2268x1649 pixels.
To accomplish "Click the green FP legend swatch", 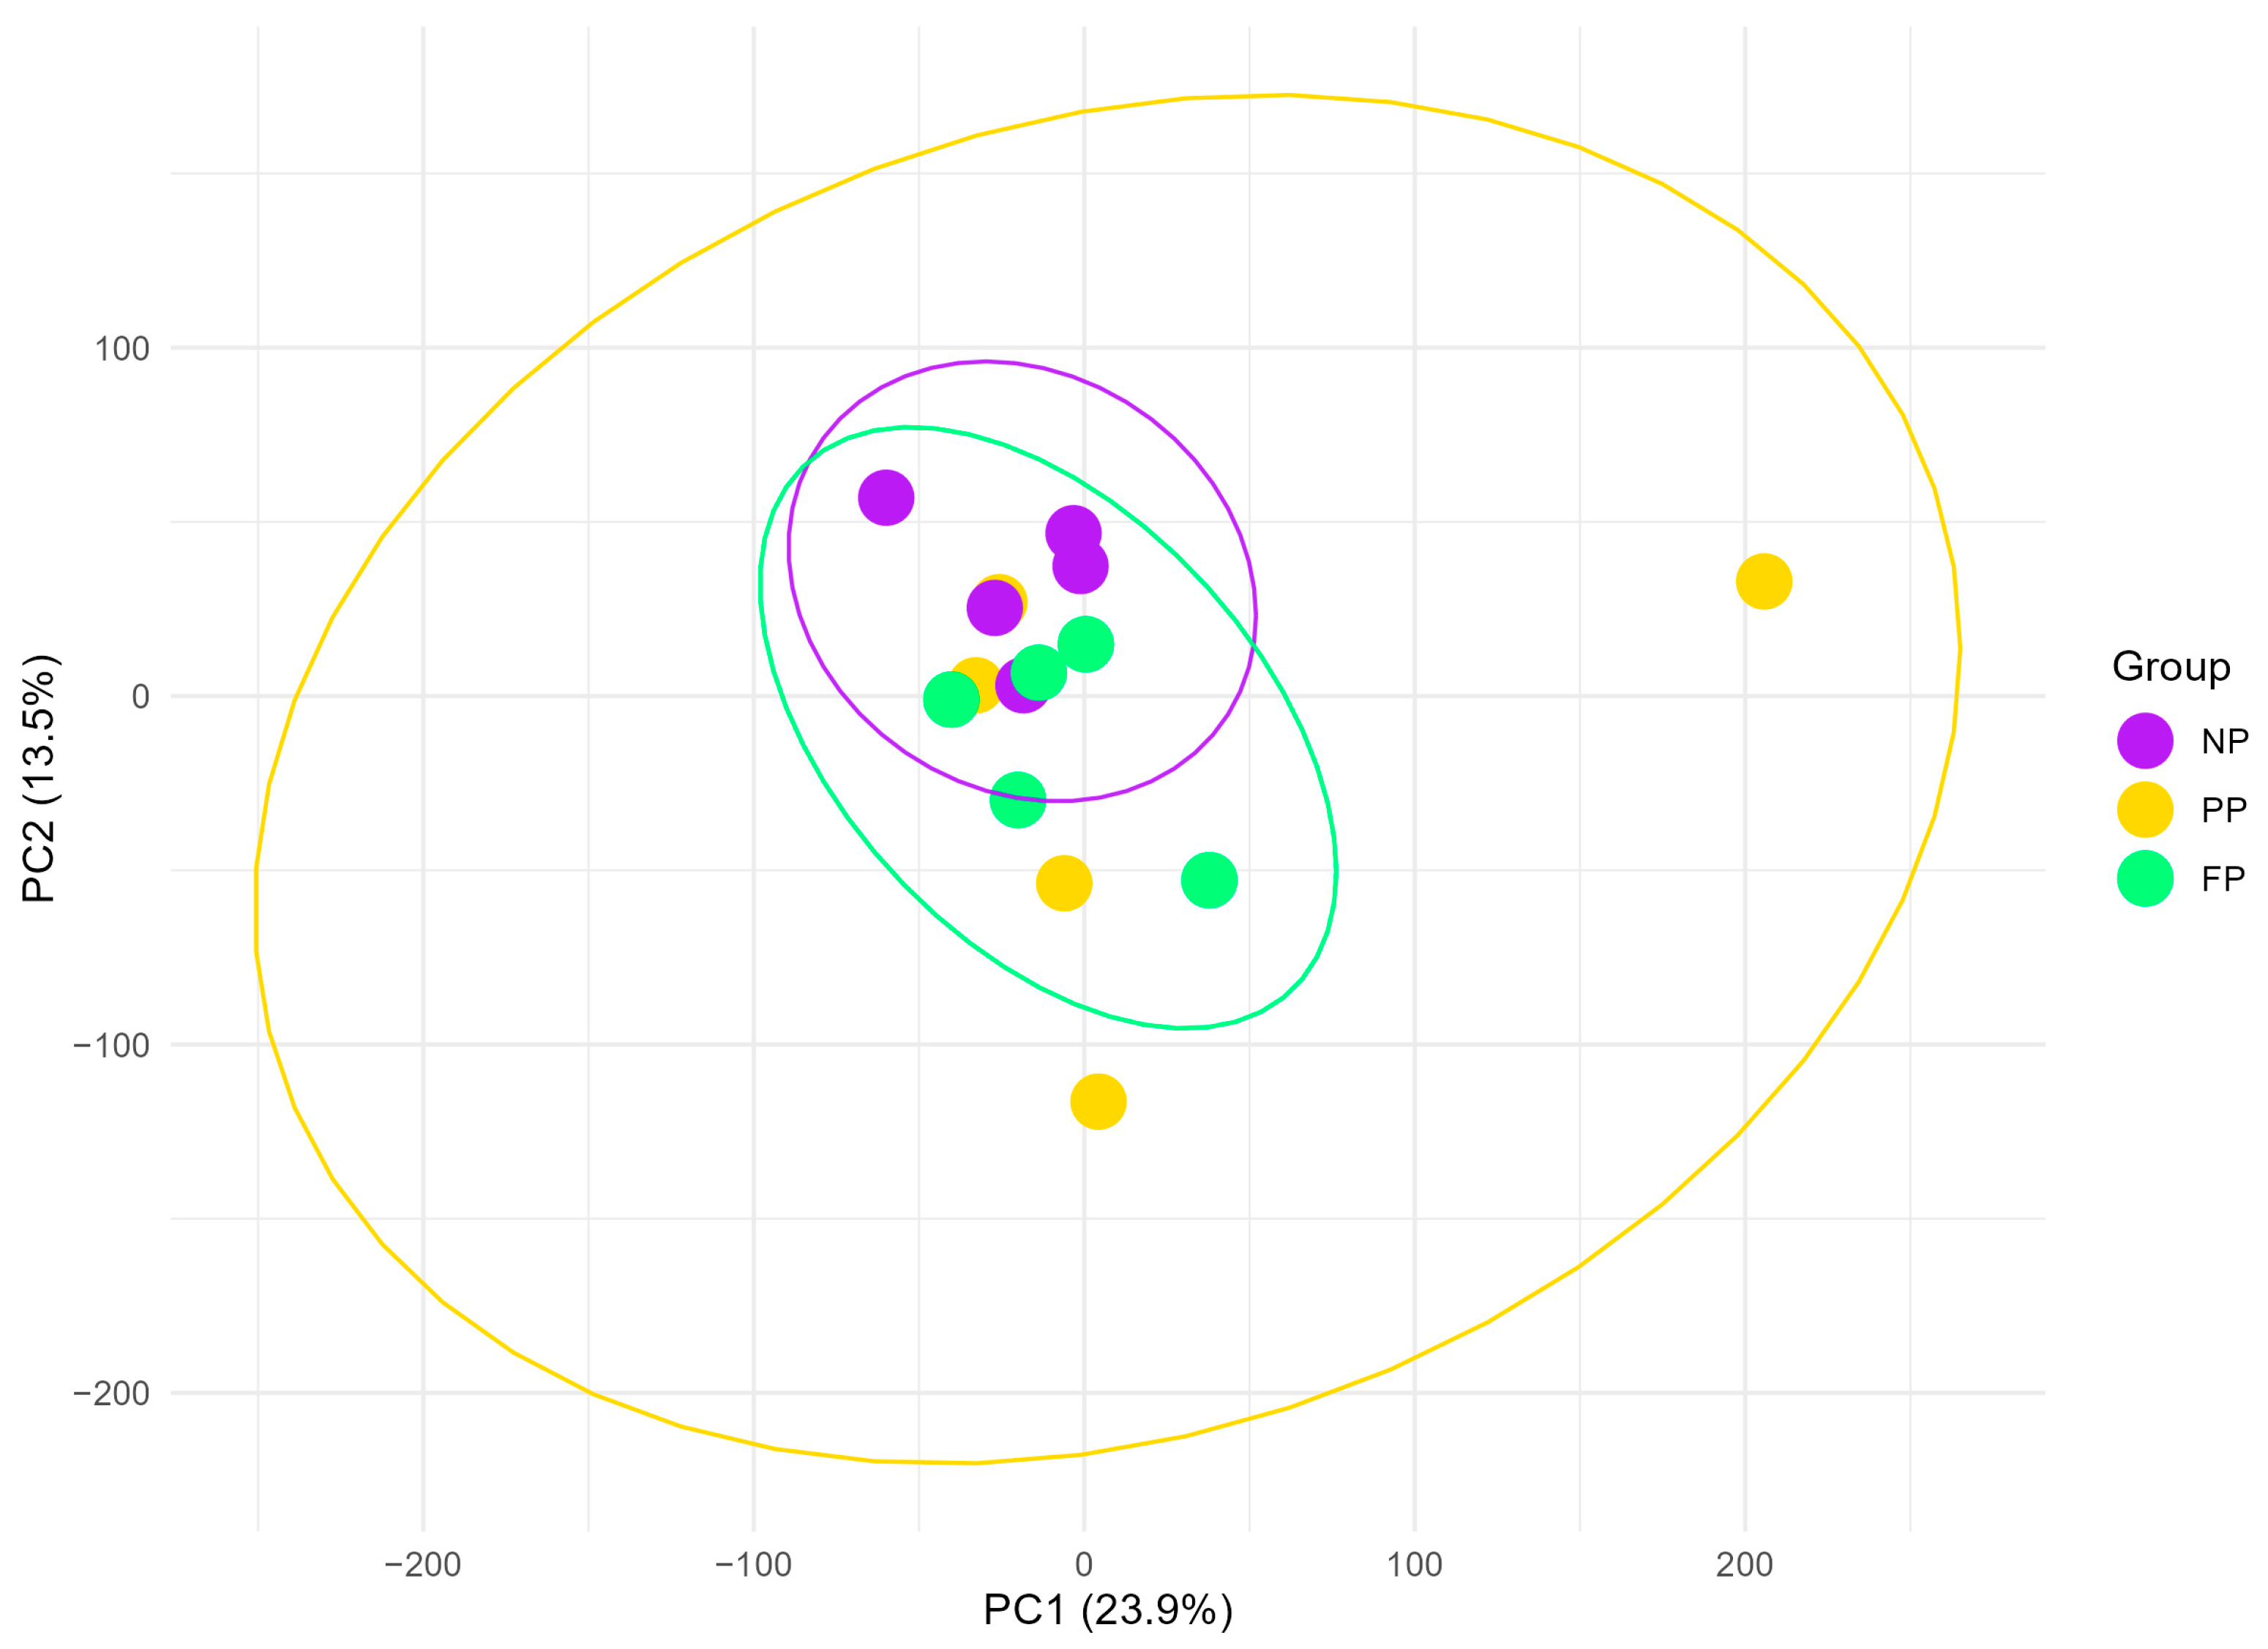I will [x=2145, y=879].
